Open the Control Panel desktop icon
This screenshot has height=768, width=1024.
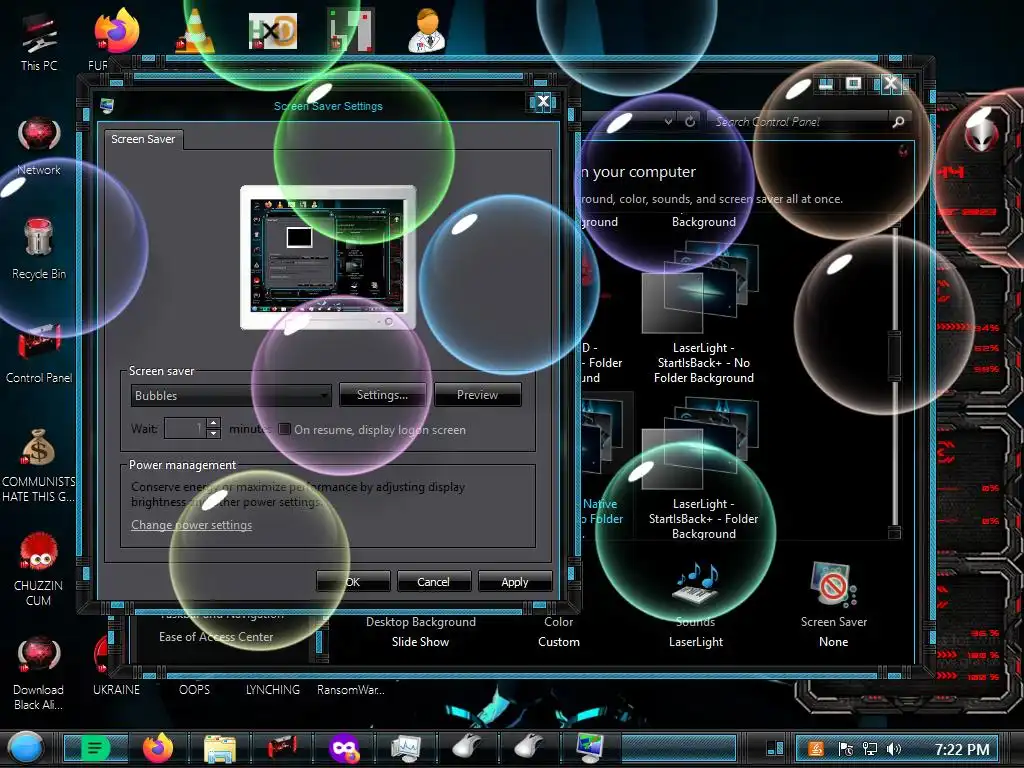tap(39, 353)
